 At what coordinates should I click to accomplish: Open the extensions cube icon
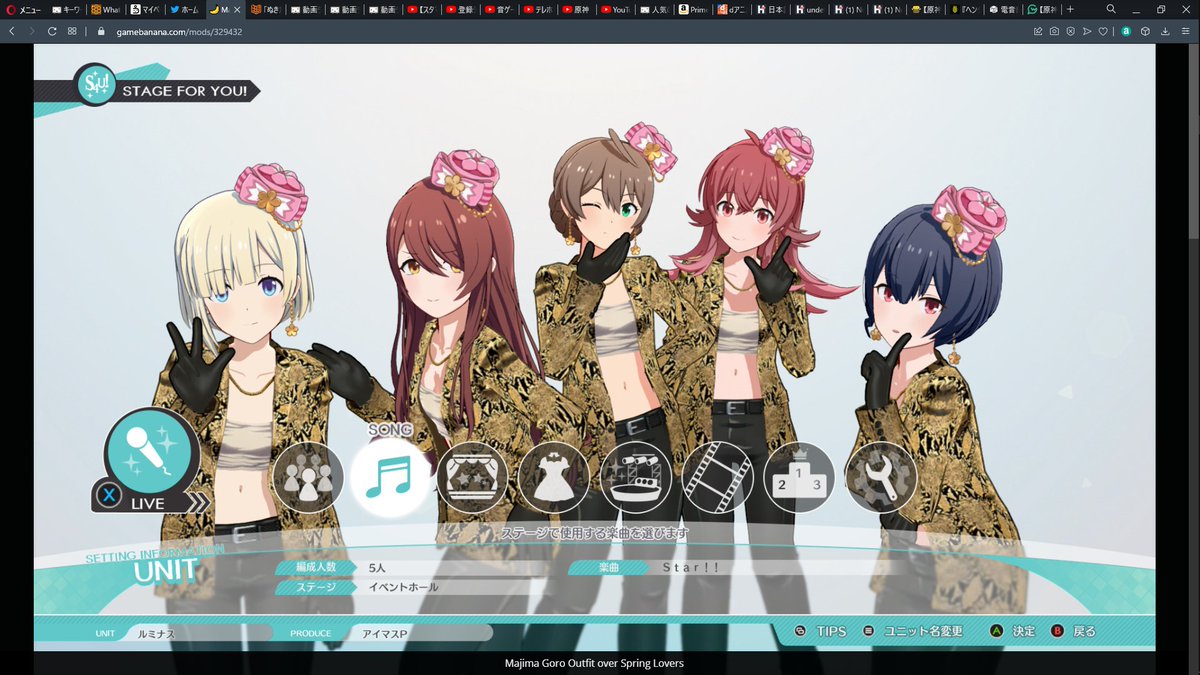tap(1147, 31)
